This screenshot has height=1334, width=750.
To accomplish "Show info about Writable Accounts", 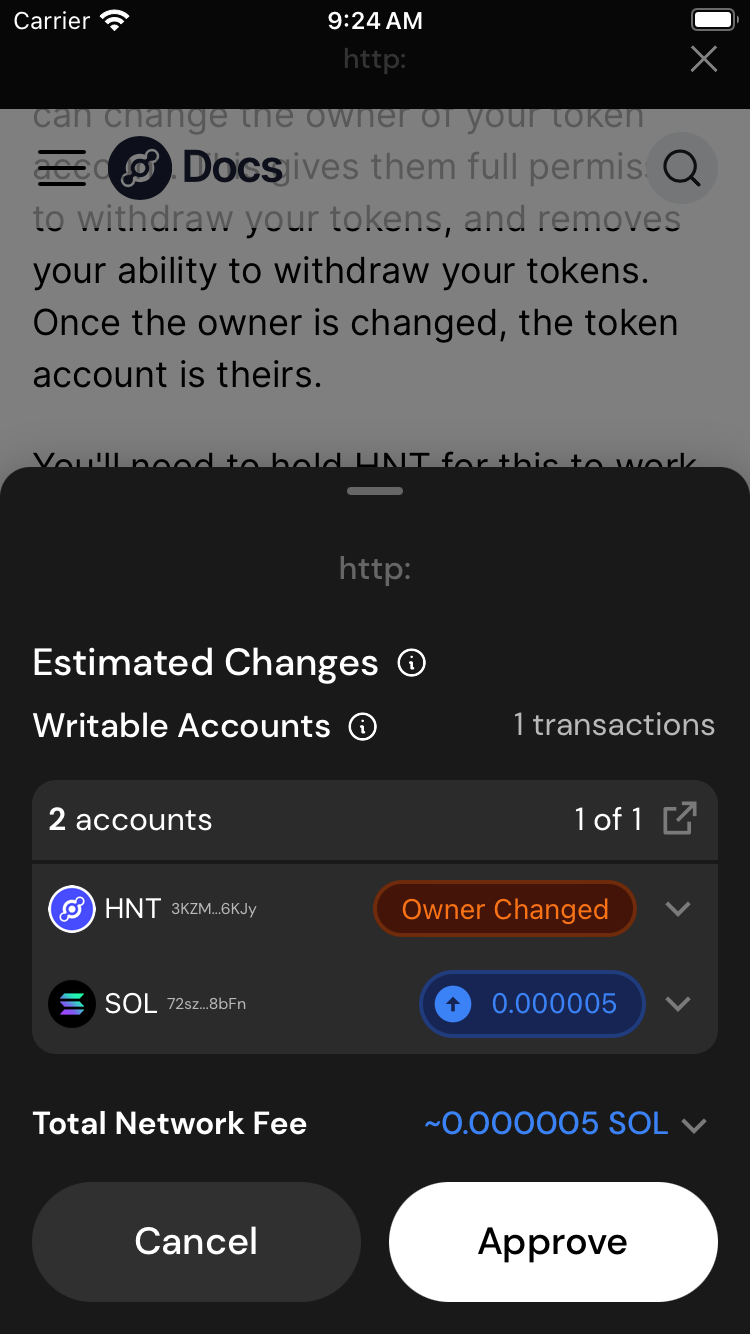I will coord(362,727).
